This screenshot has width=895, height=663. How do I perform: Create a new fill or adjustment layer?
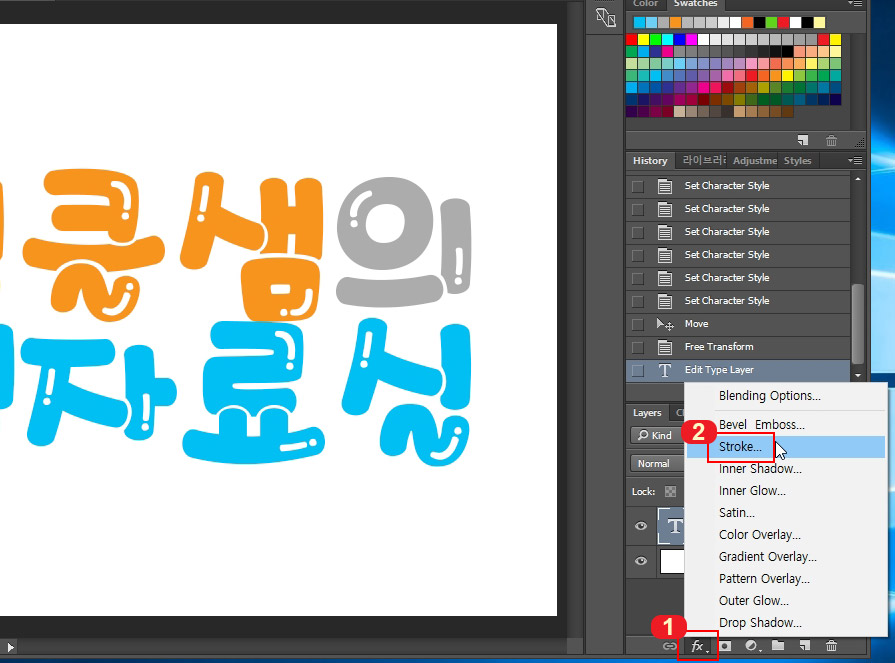(x=752, y=646)
